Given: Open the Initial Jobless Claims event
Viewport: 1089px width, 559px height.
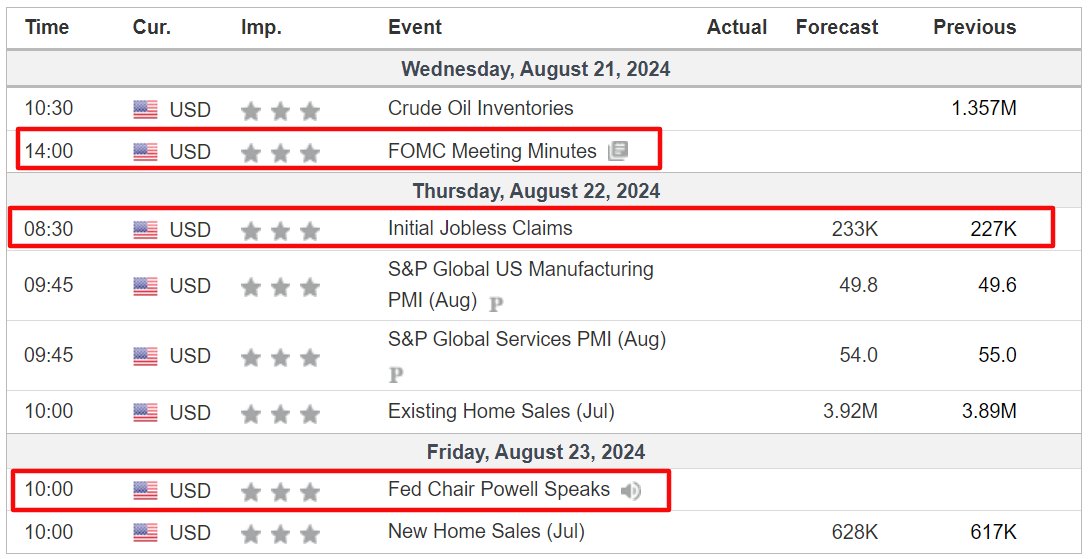Looking at the screenshot, I should tap(480, 228).
